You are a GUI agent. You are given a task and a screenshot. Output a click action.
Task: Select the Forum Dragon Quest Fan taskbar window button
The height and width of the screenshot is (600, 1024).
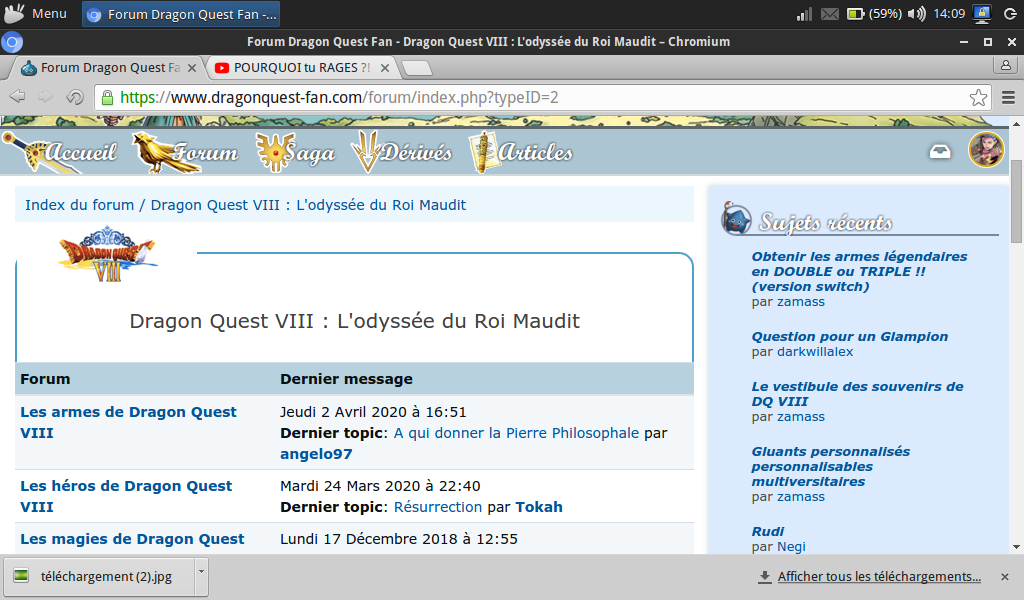click(181, 14)
